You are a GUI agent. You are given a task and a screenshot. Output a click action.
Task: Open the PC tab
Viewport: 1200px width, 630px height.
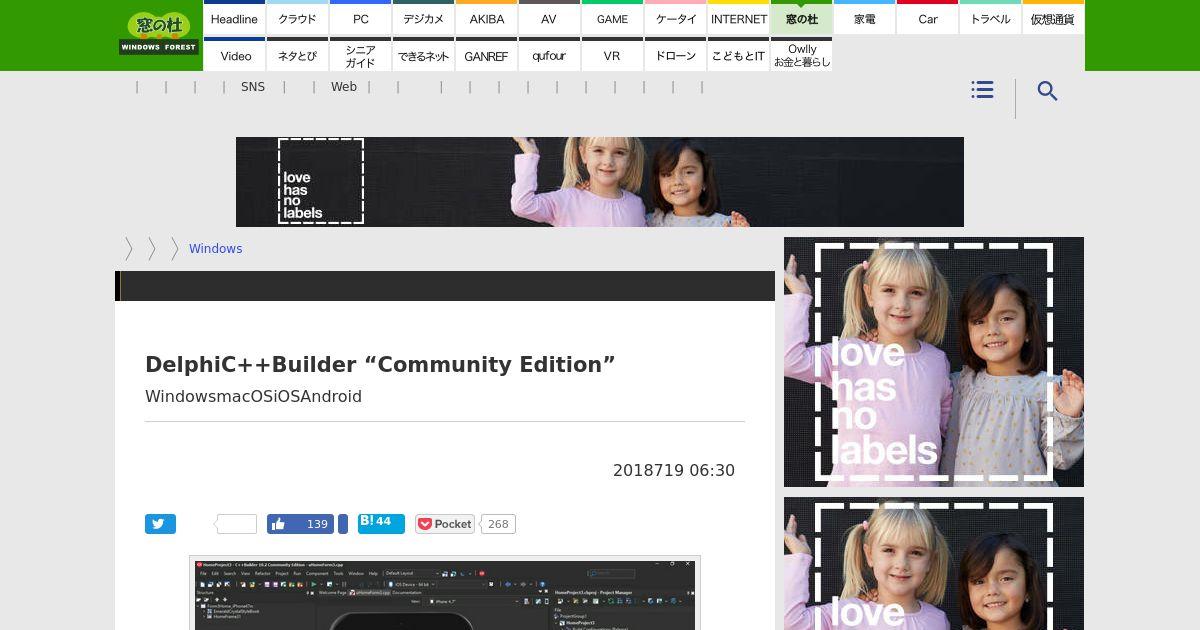coord(360,18)
